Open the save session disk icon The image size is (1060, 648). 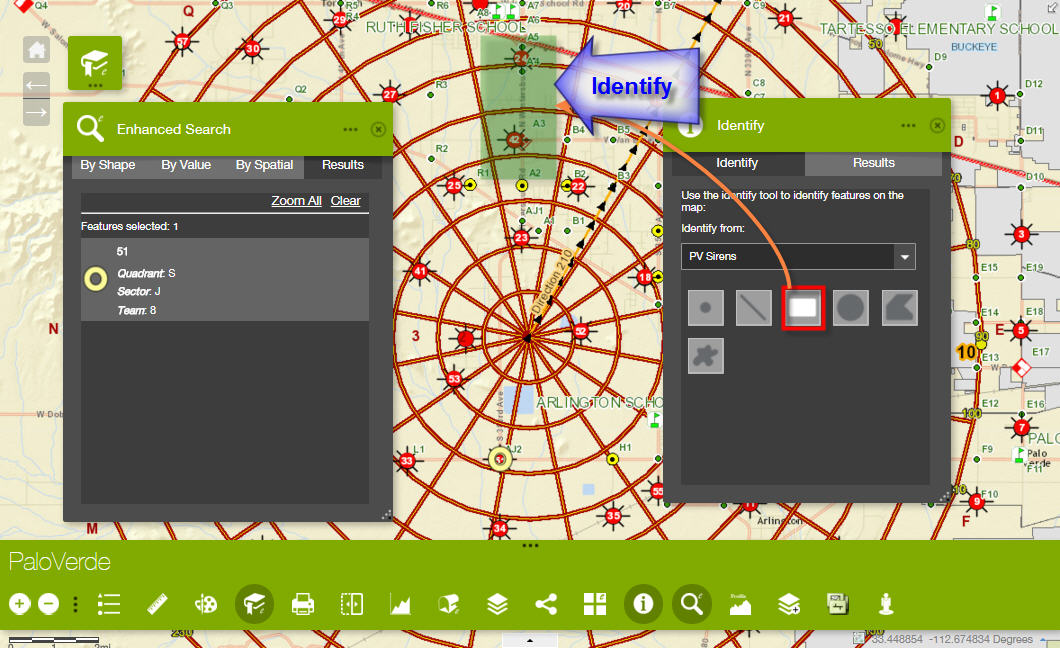(838, 603)
